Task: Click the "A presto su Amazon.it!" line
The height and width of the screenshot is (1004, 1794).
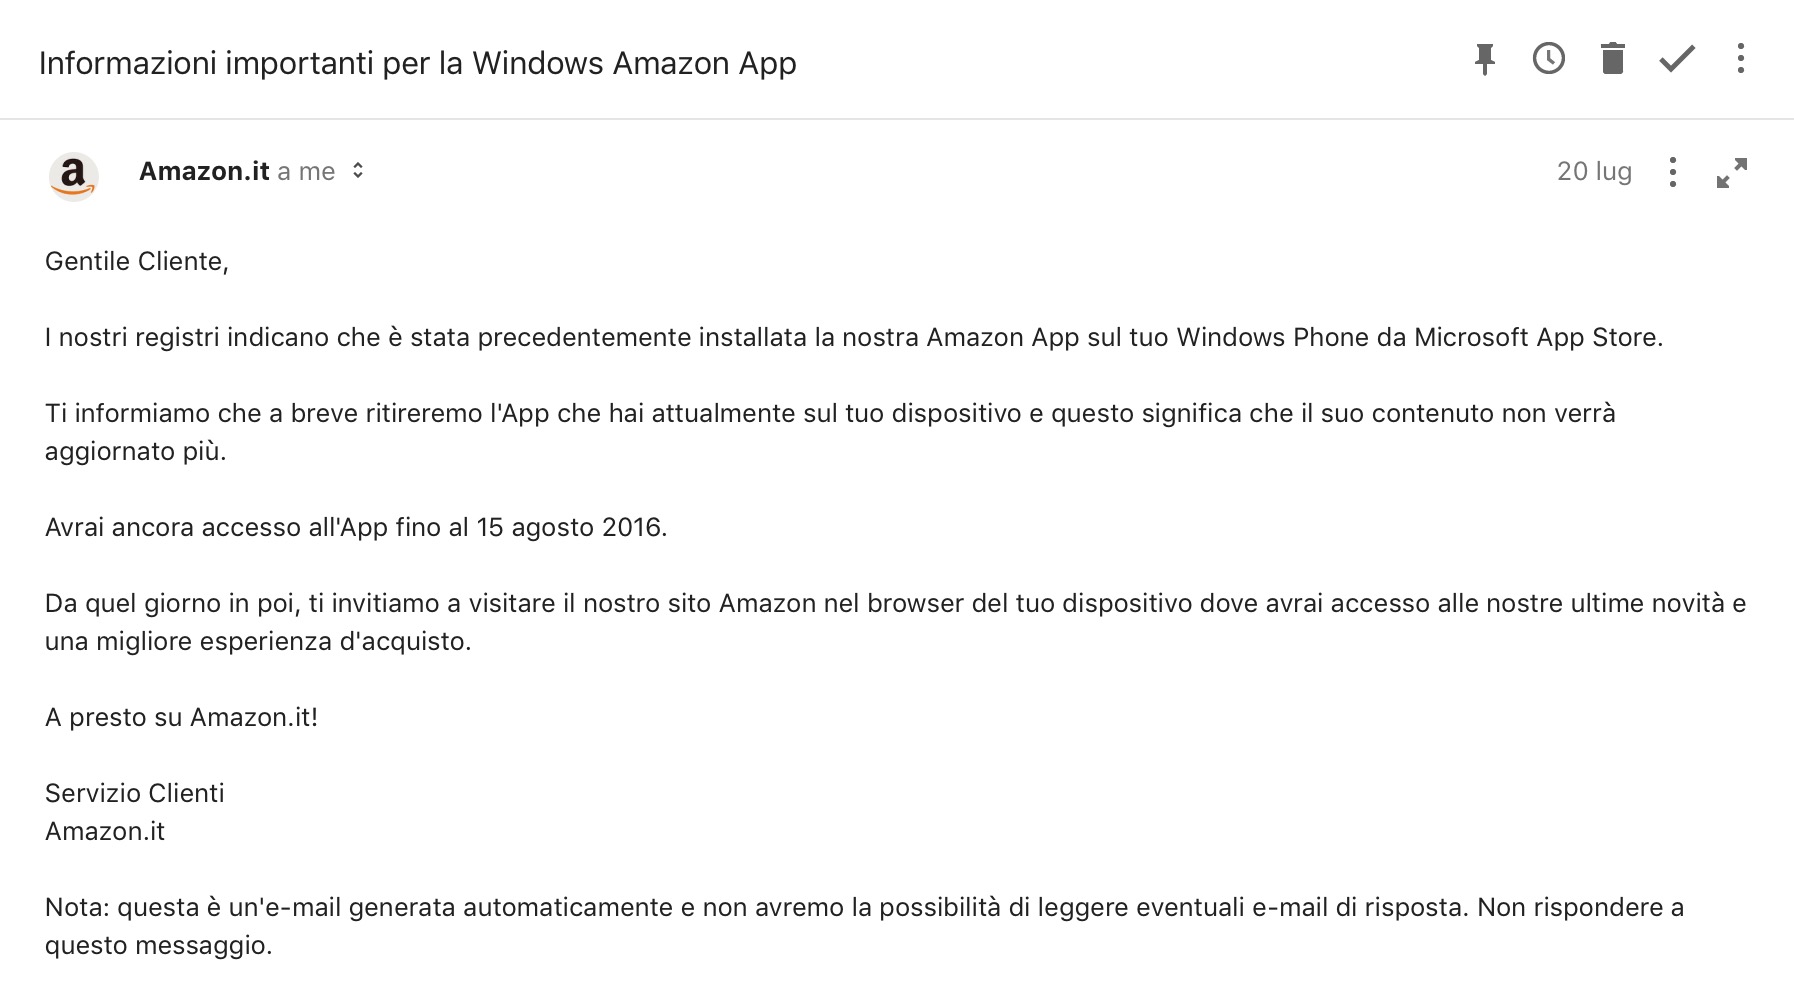Action: (181, 717)
